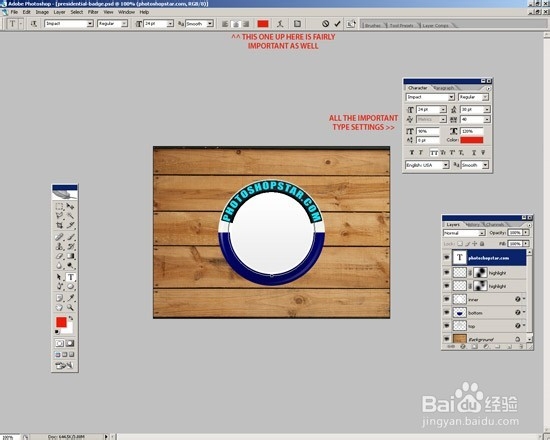Open anti-aliasing dropdown in options bar
This screenshot has width=550, height=440.
point(210,24)
